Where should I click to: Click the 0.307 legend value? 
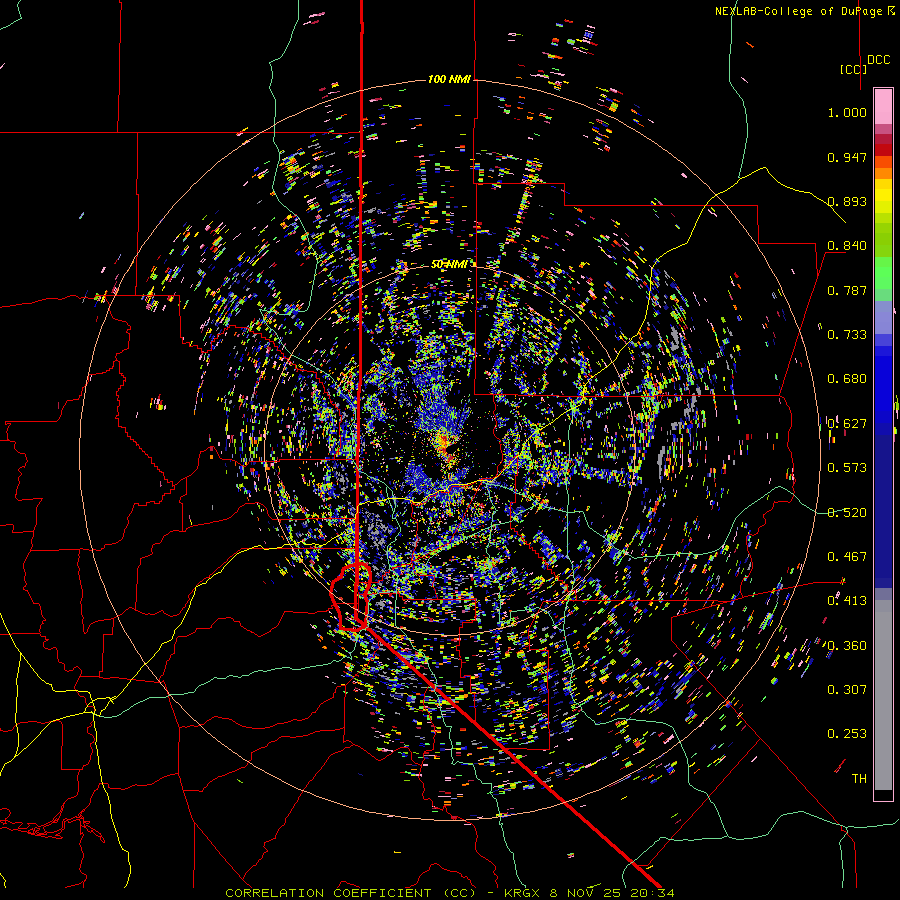[847, 690]
